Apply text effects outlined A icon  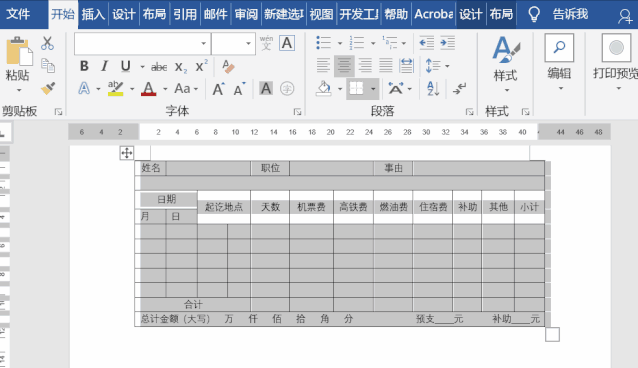click(84, 88)
